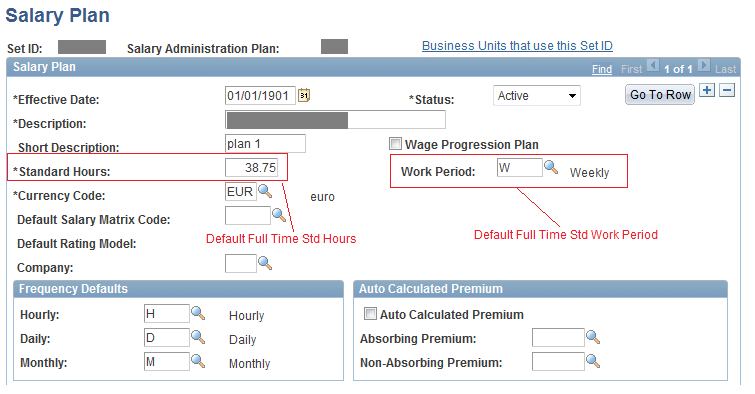Add a new row with plus icon
755x394 pixels.
(x=707, y=90)
